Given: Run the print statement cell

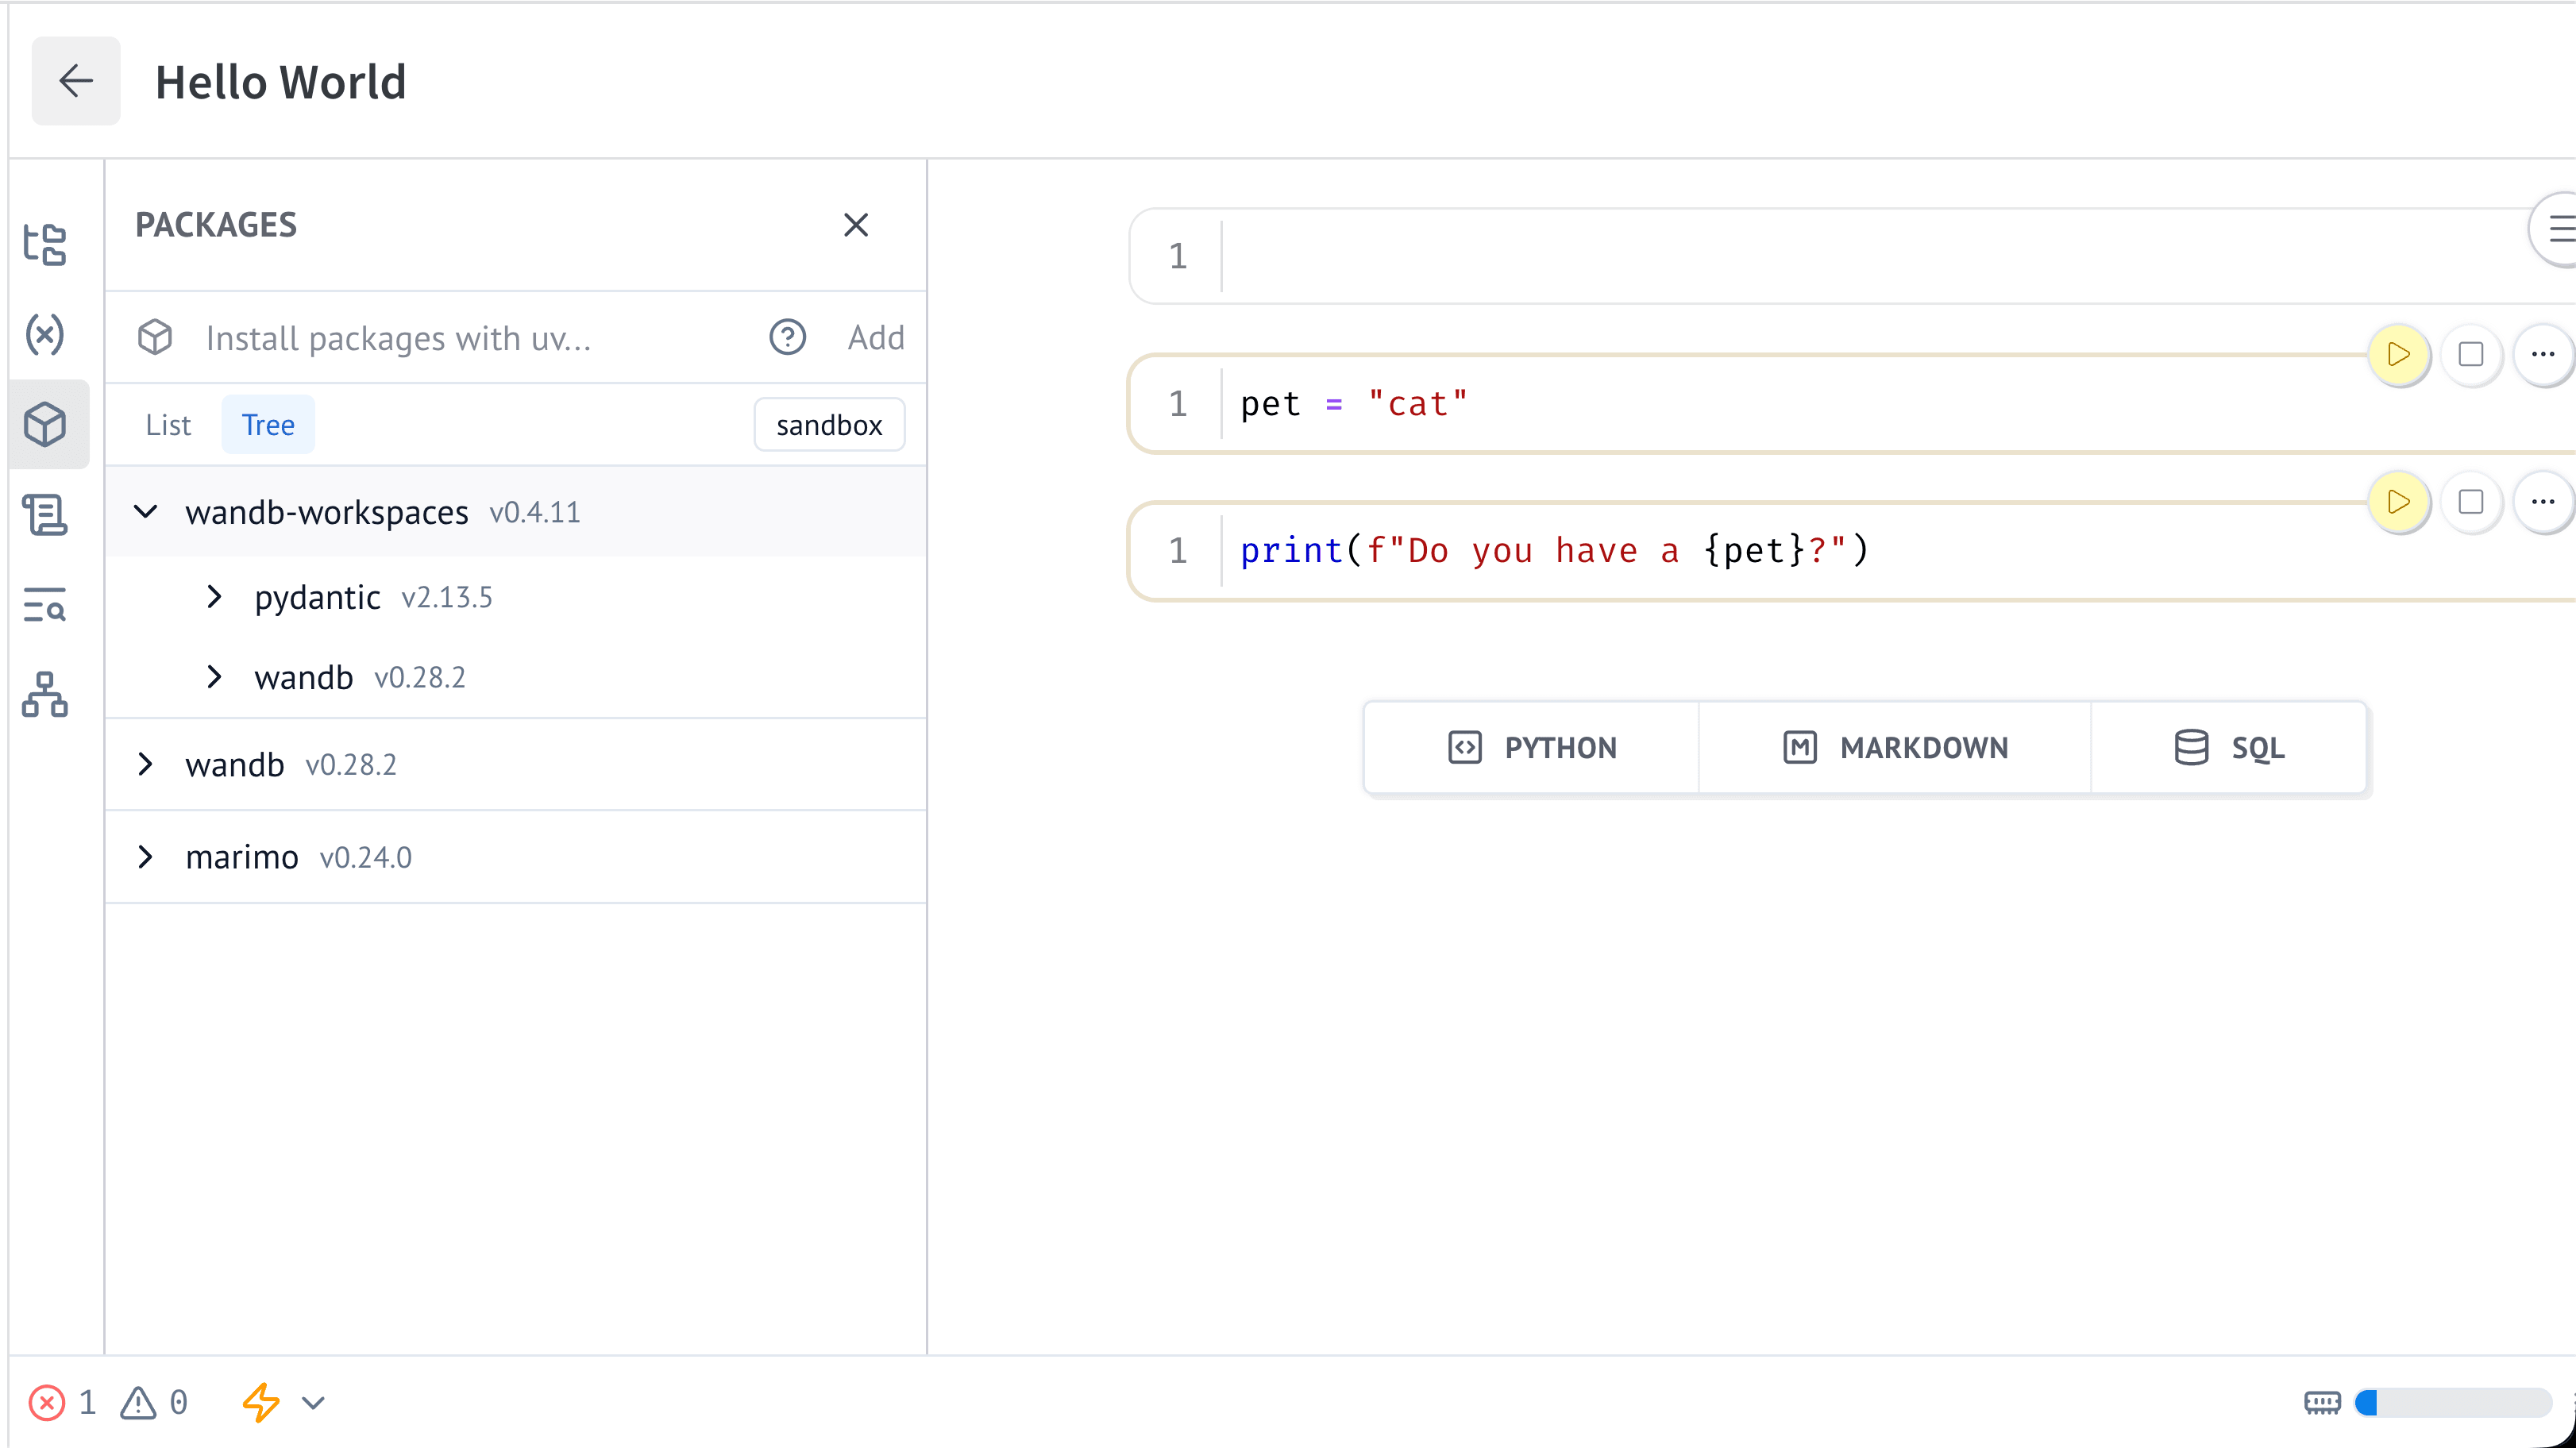Looking at the screenshot, I should click(x=2398, y=502).
